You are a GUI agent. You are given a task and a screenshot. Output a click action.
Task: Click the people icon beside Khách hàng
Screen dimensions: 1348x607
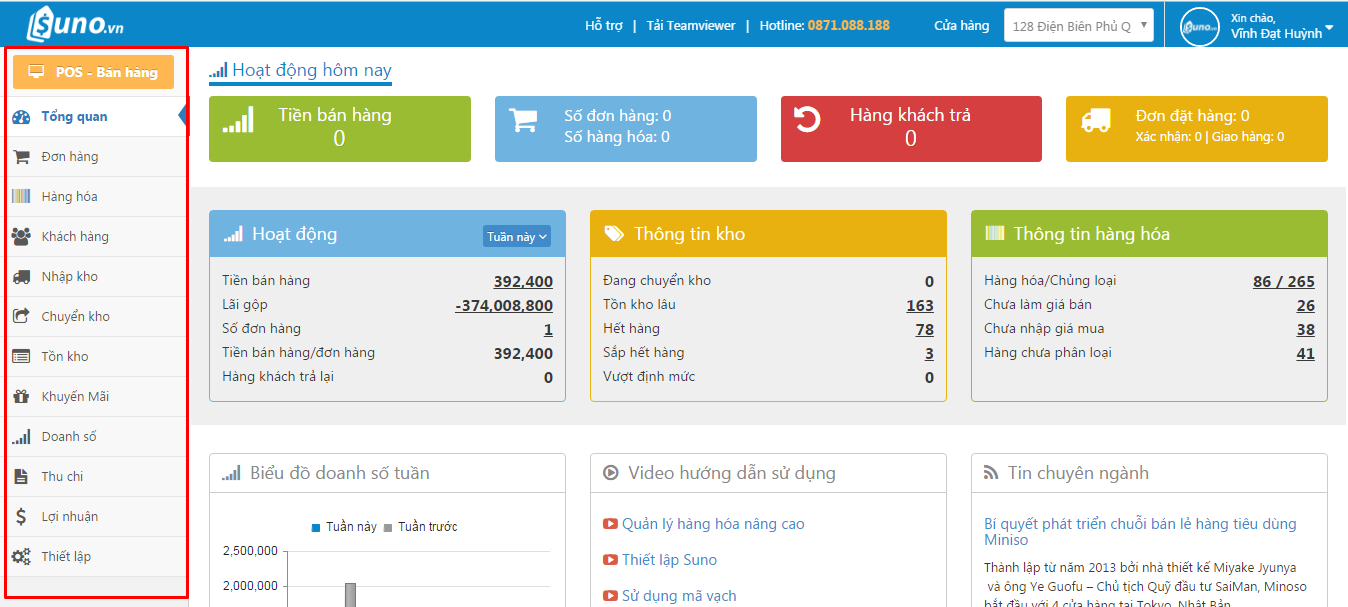pos(21,237)
